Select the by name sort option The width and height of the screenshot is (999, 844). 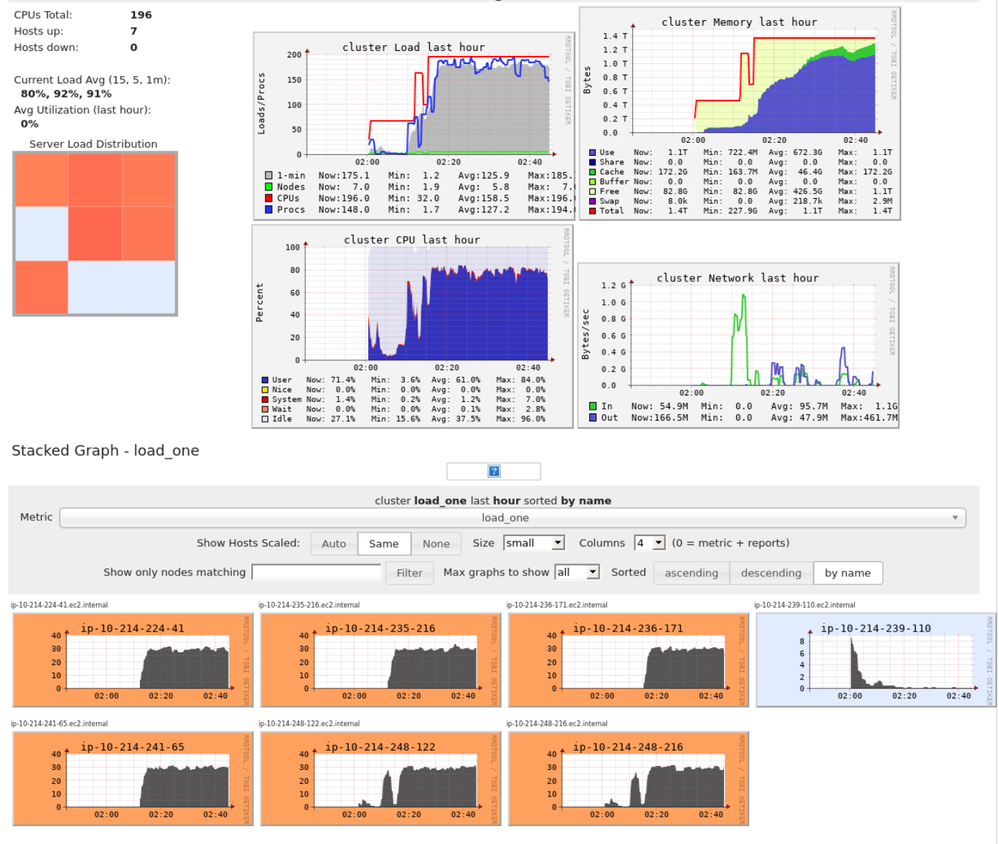pos(848,573)
